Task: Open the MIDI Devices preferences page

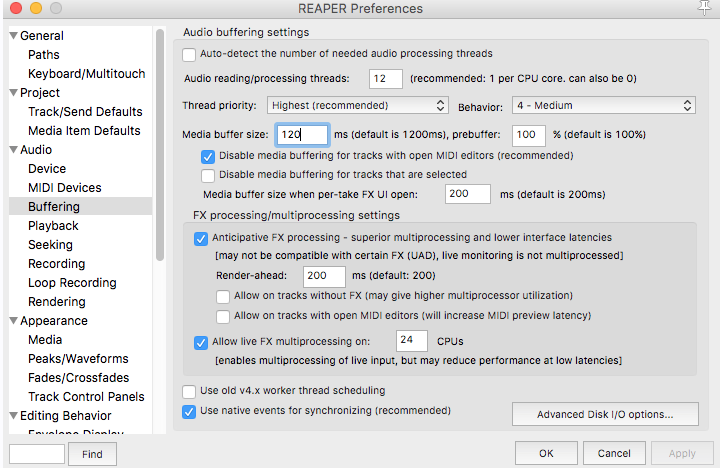Action: (64, 188)
